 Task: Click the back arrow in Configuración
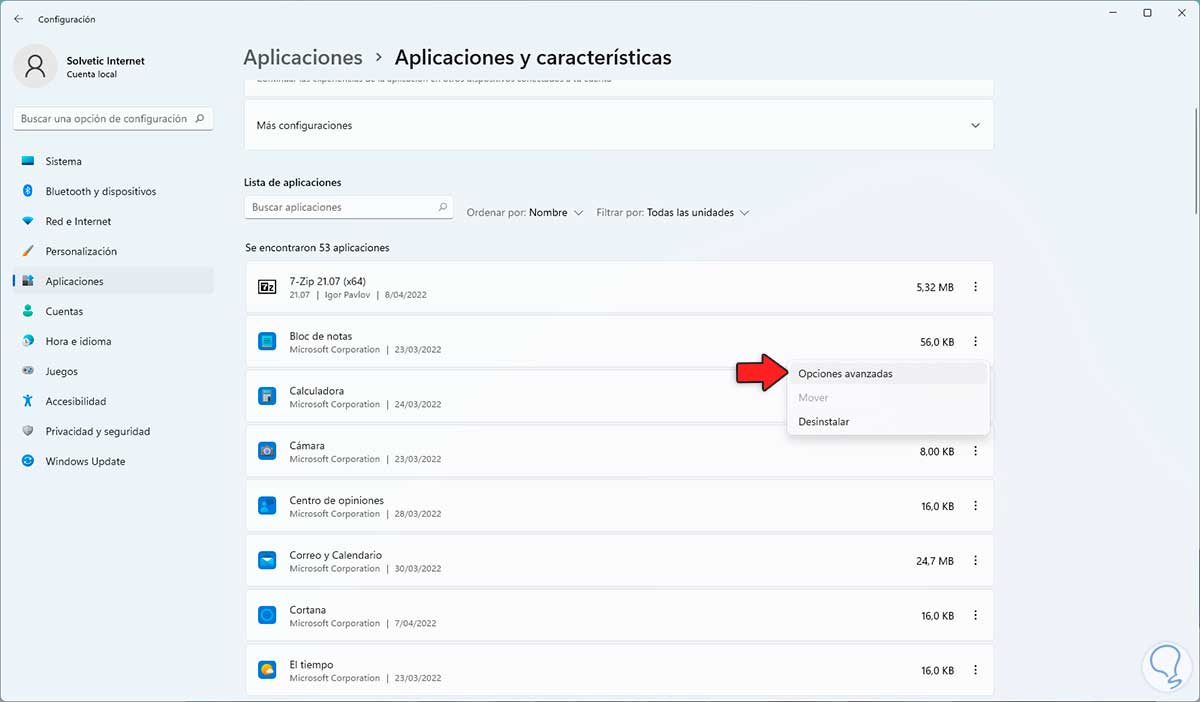point(18,19)
